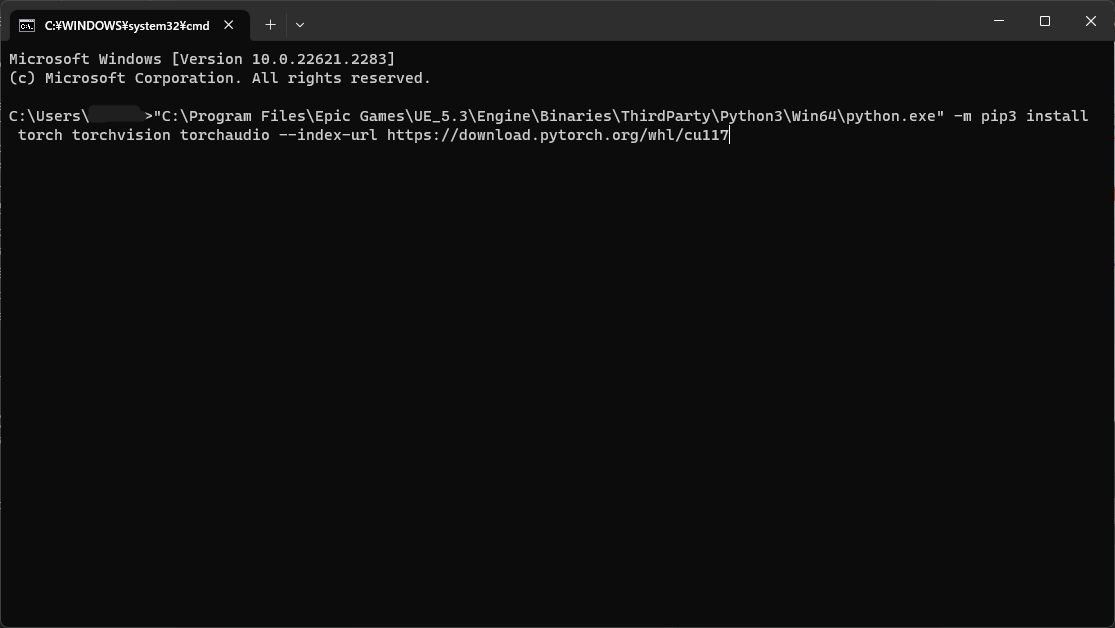Click the pip3 install portion of command
The height and width of the screenshot is (628, 1115).
tap(1036, 116)
